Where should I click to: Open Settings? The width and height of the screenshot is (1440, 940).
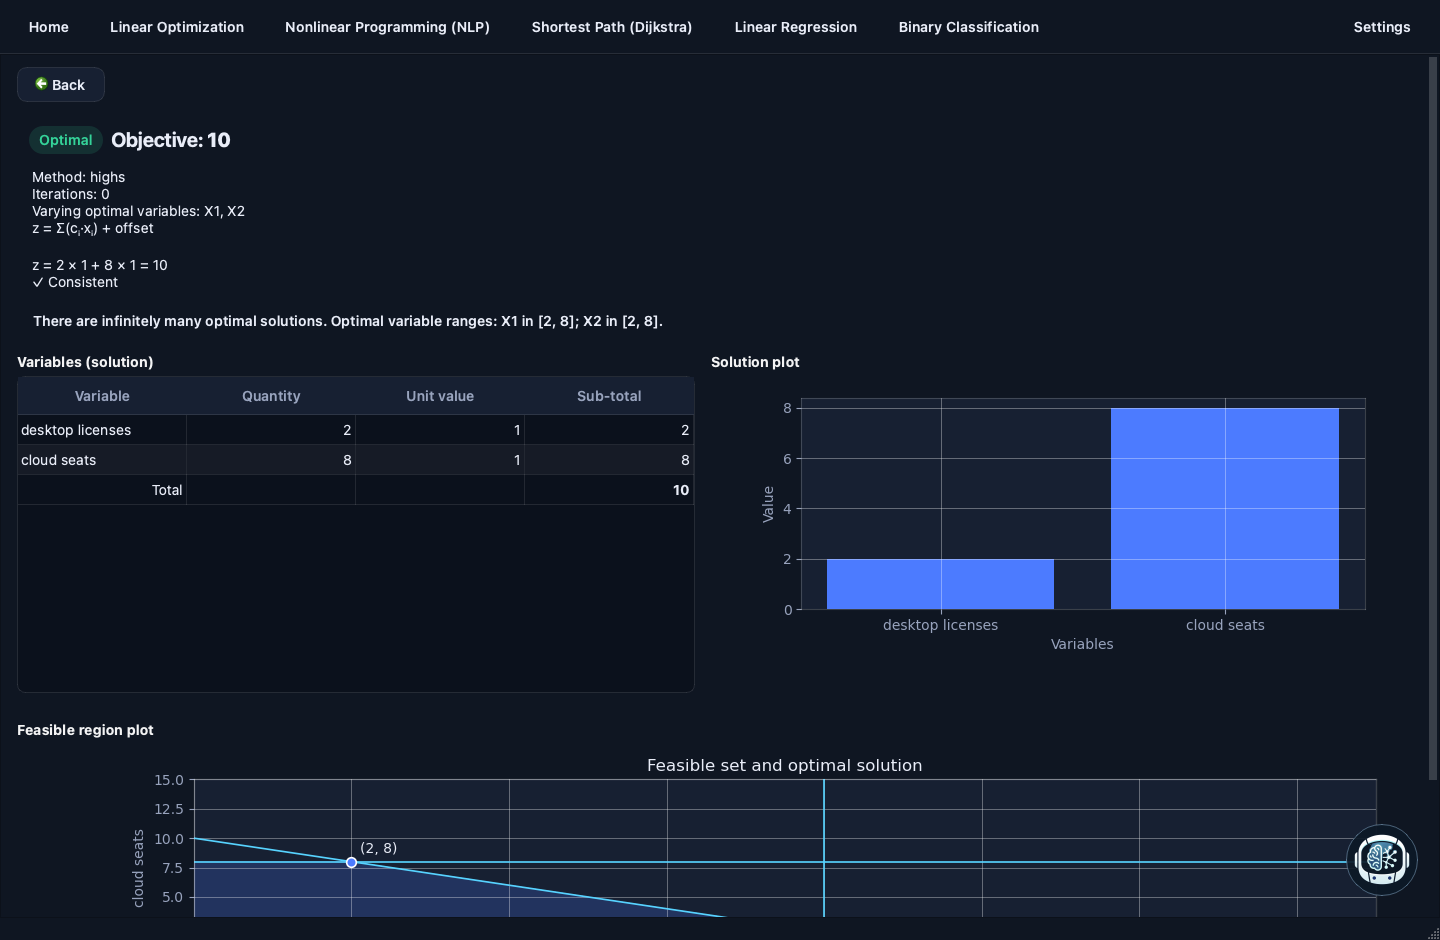point(1382,27)
